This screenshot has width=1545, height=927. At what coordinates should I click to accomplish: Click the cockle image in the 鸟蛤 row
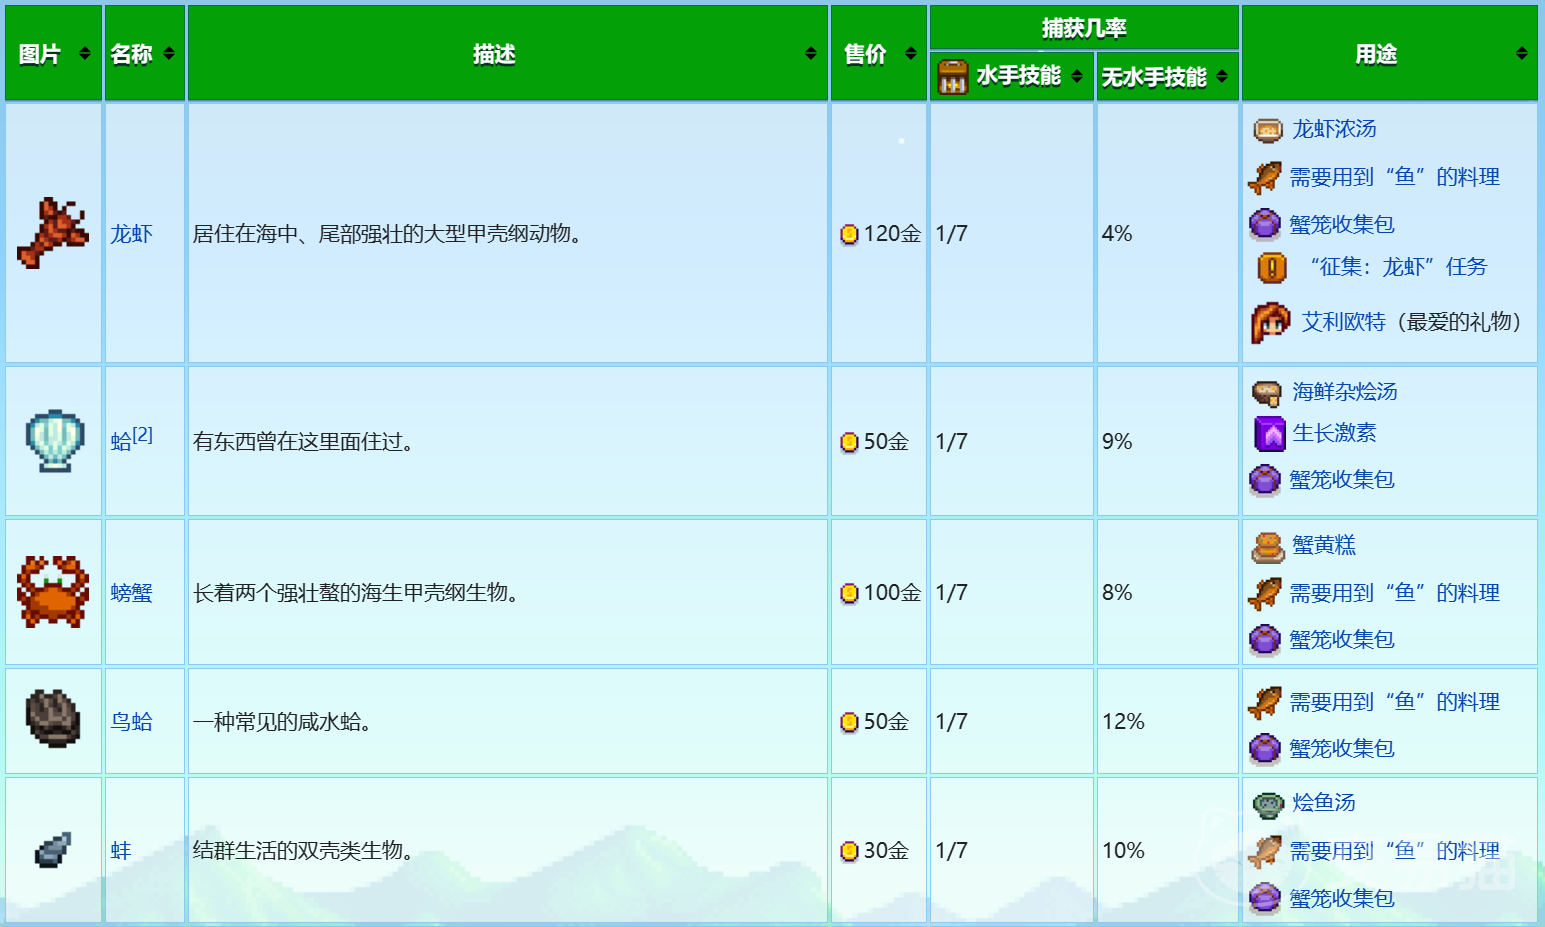53,719
